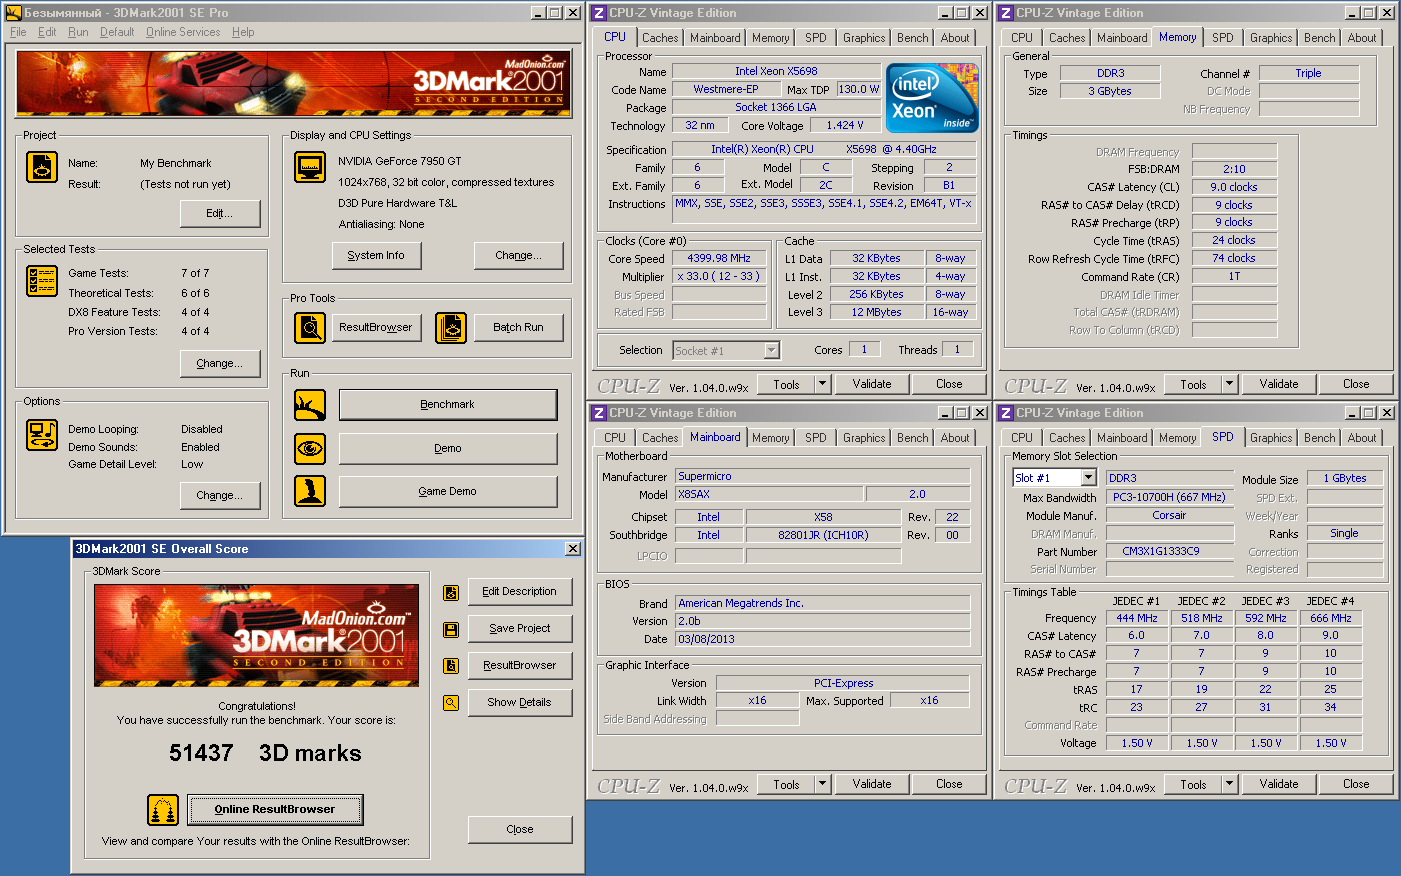Open Tools dropdown arrow in CPU window
Screen dimensions: 1401x876
pos(822,384)
